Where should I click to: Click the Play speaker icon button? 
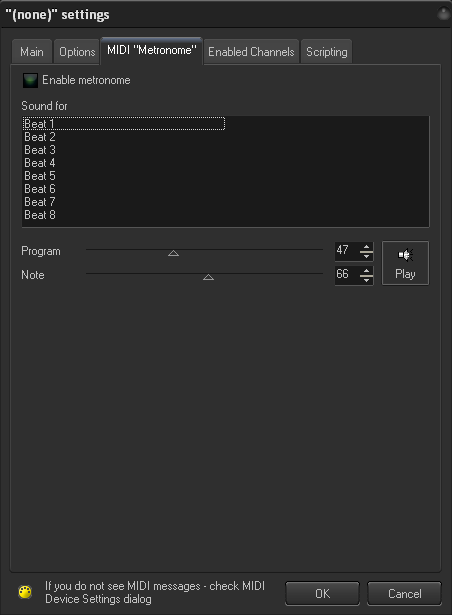(405, 263)
